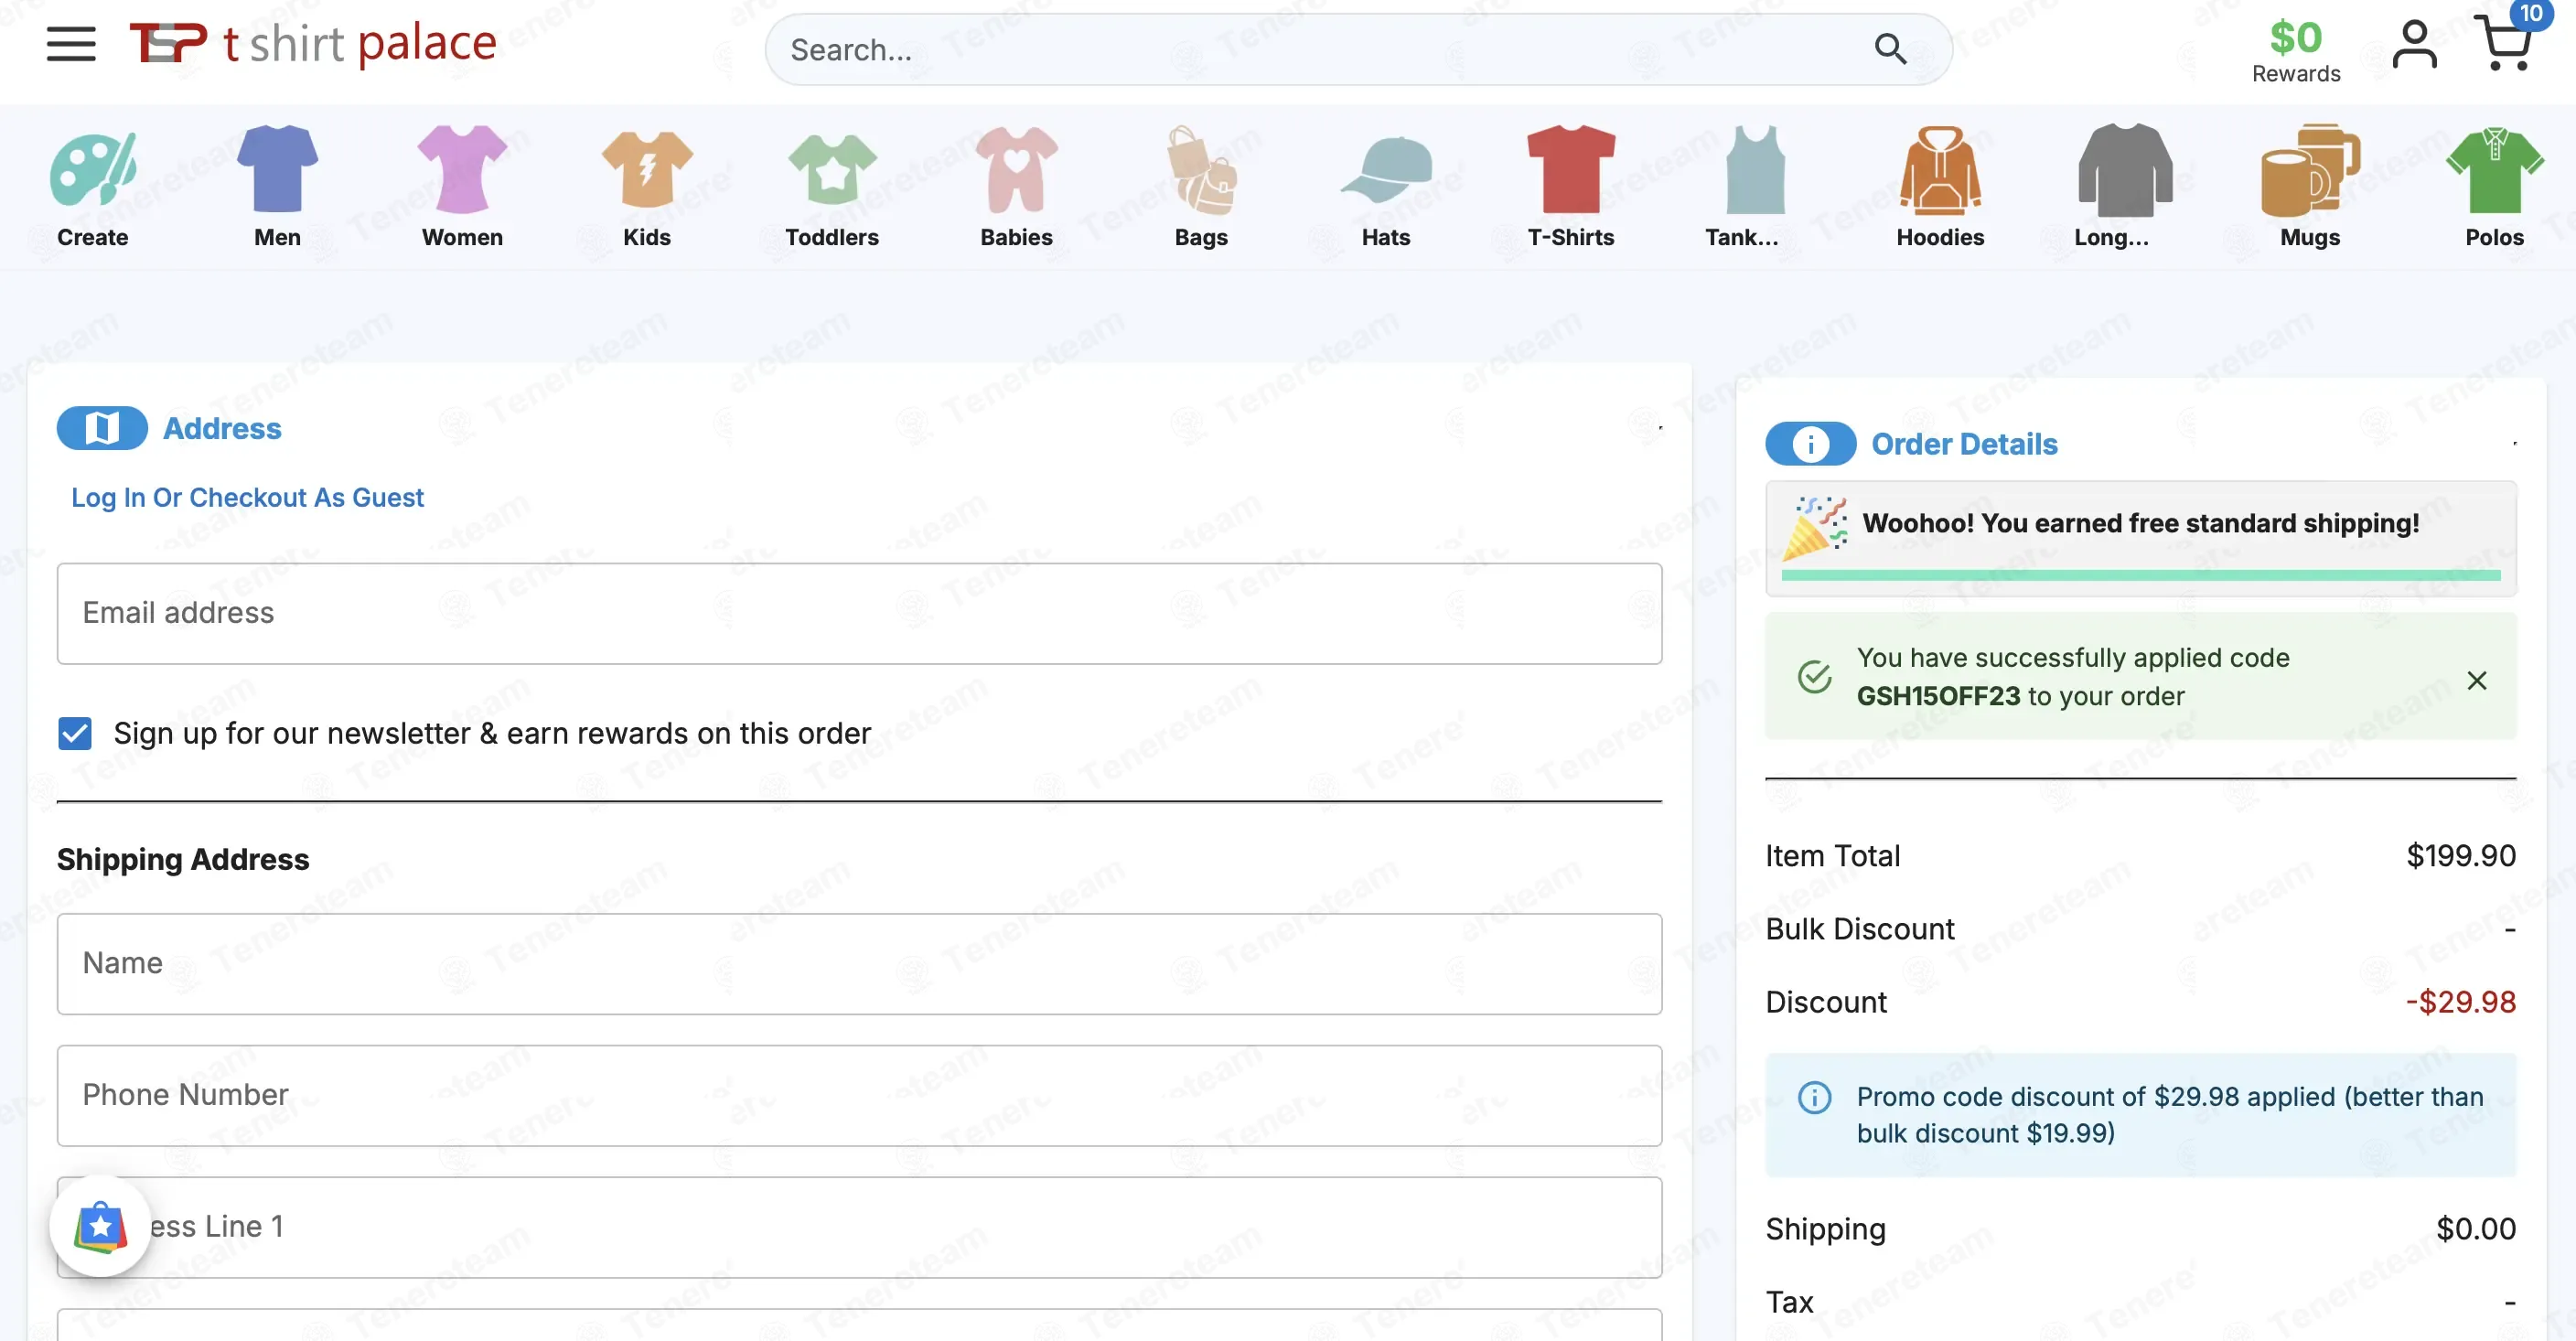Click the Shipping Address heading
2576x1341 pixels.
pyautogui.click(x=183, y=859)
